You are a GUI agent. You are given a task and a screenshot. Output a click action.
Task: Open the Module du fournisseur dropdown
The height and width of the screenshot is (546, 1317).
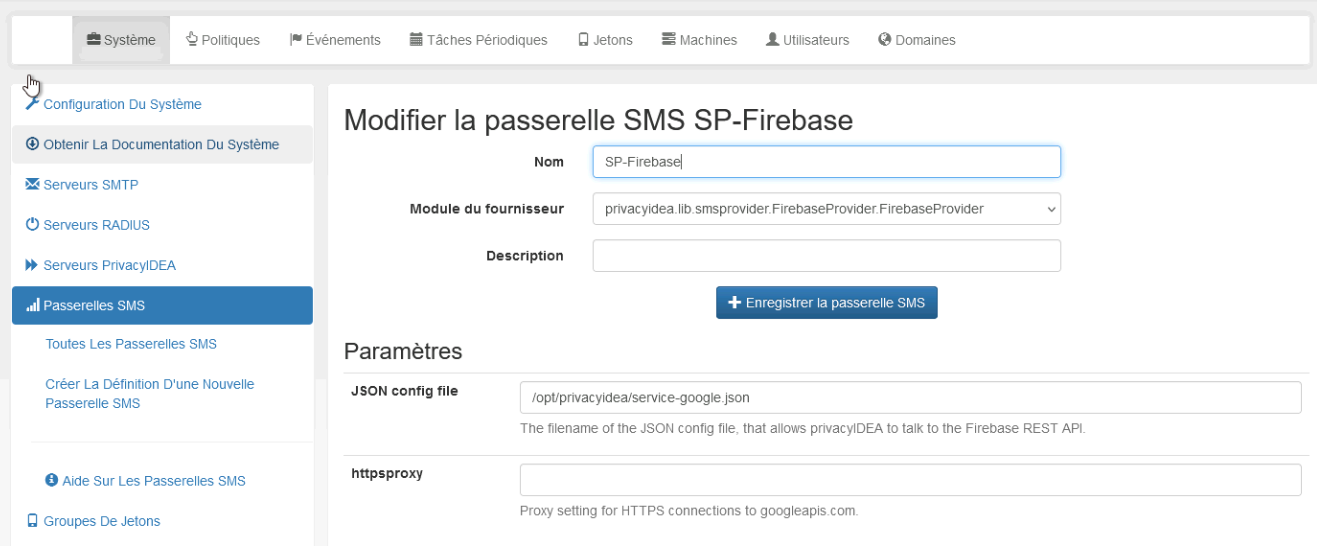(x=826, y=209)
